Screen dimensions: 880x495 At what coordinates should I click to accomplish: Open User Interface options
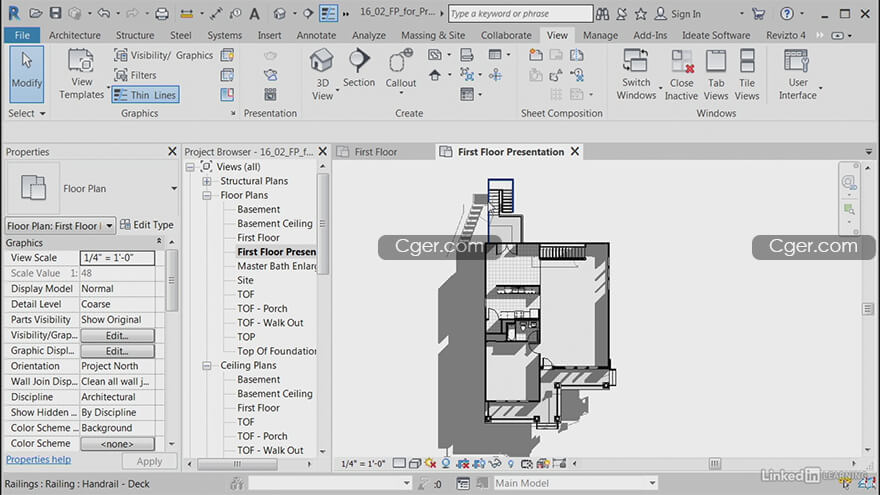tap(798, 74)
